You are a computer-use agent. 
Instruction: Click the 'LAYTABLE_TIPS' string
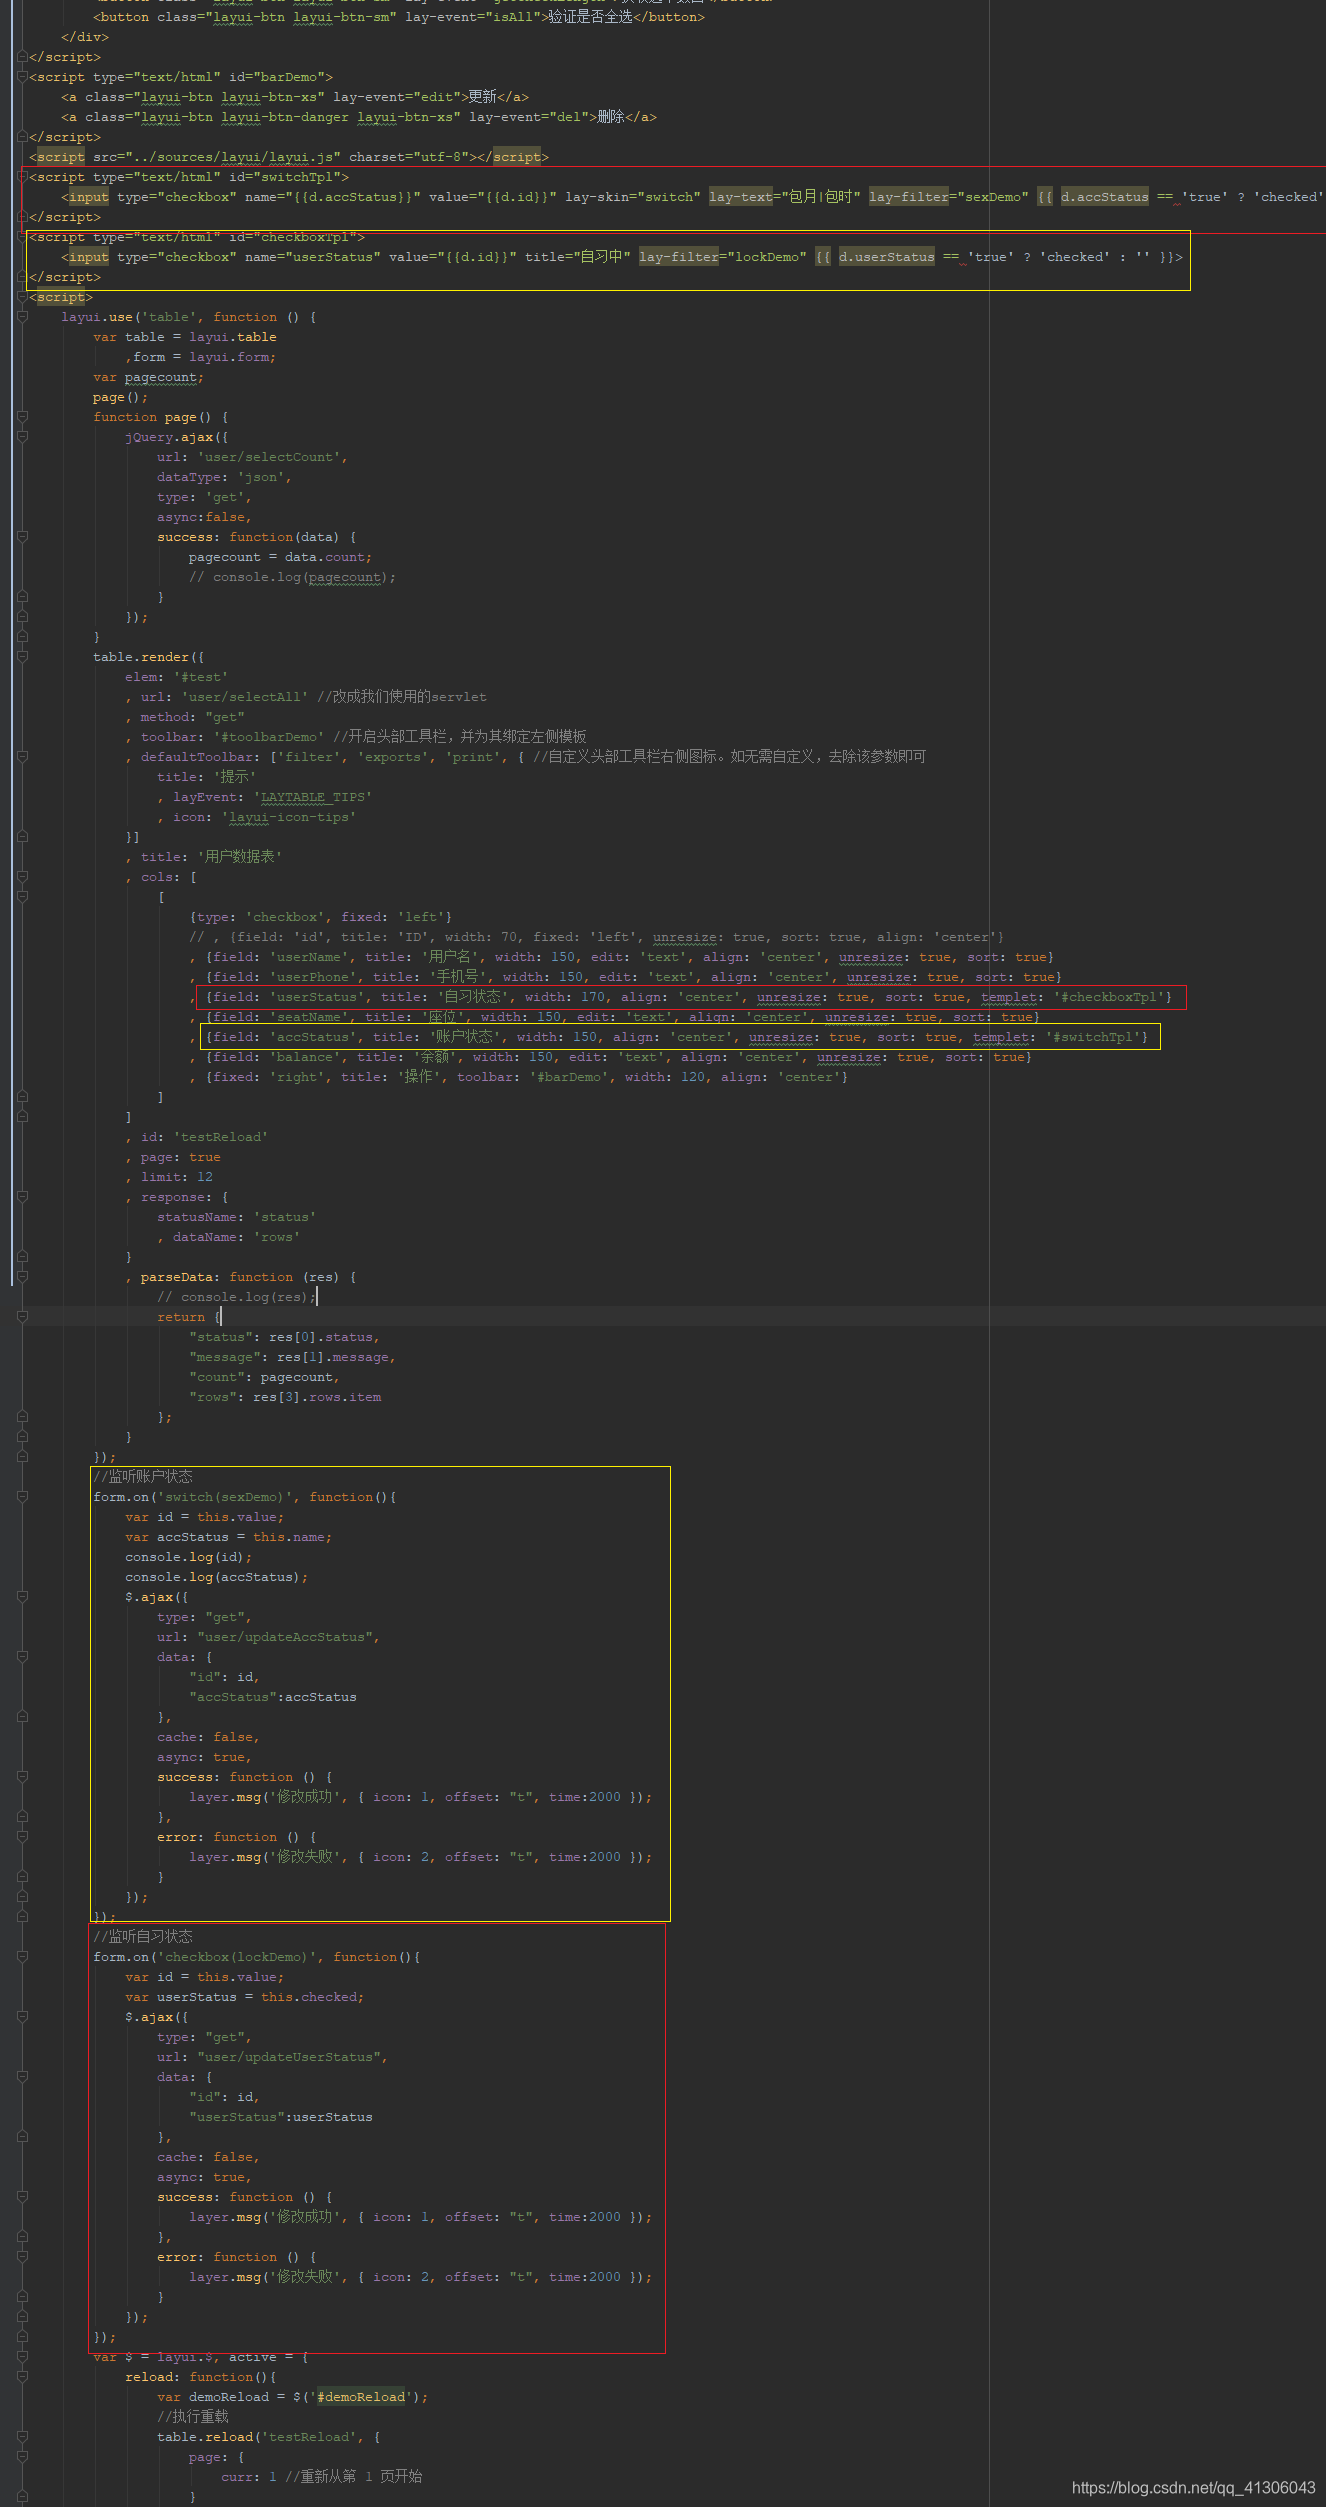(313, 797)
